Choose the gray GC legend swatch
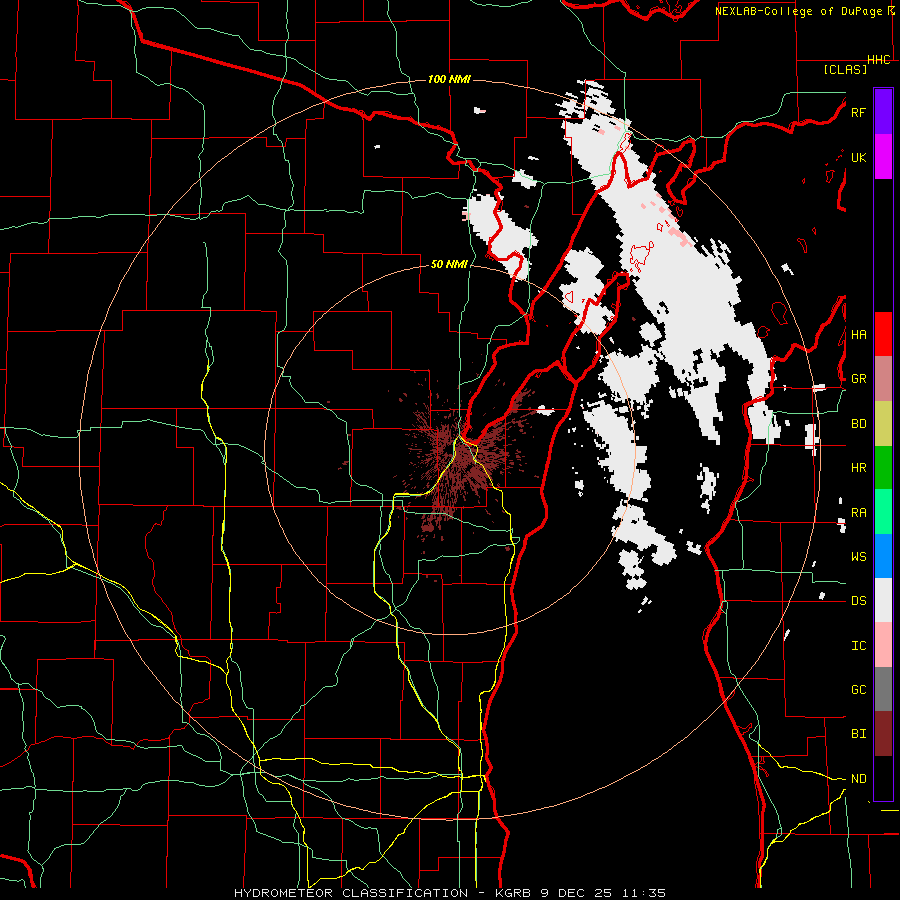Viewport: 900px width, 900px height. [x=883, y=689]
